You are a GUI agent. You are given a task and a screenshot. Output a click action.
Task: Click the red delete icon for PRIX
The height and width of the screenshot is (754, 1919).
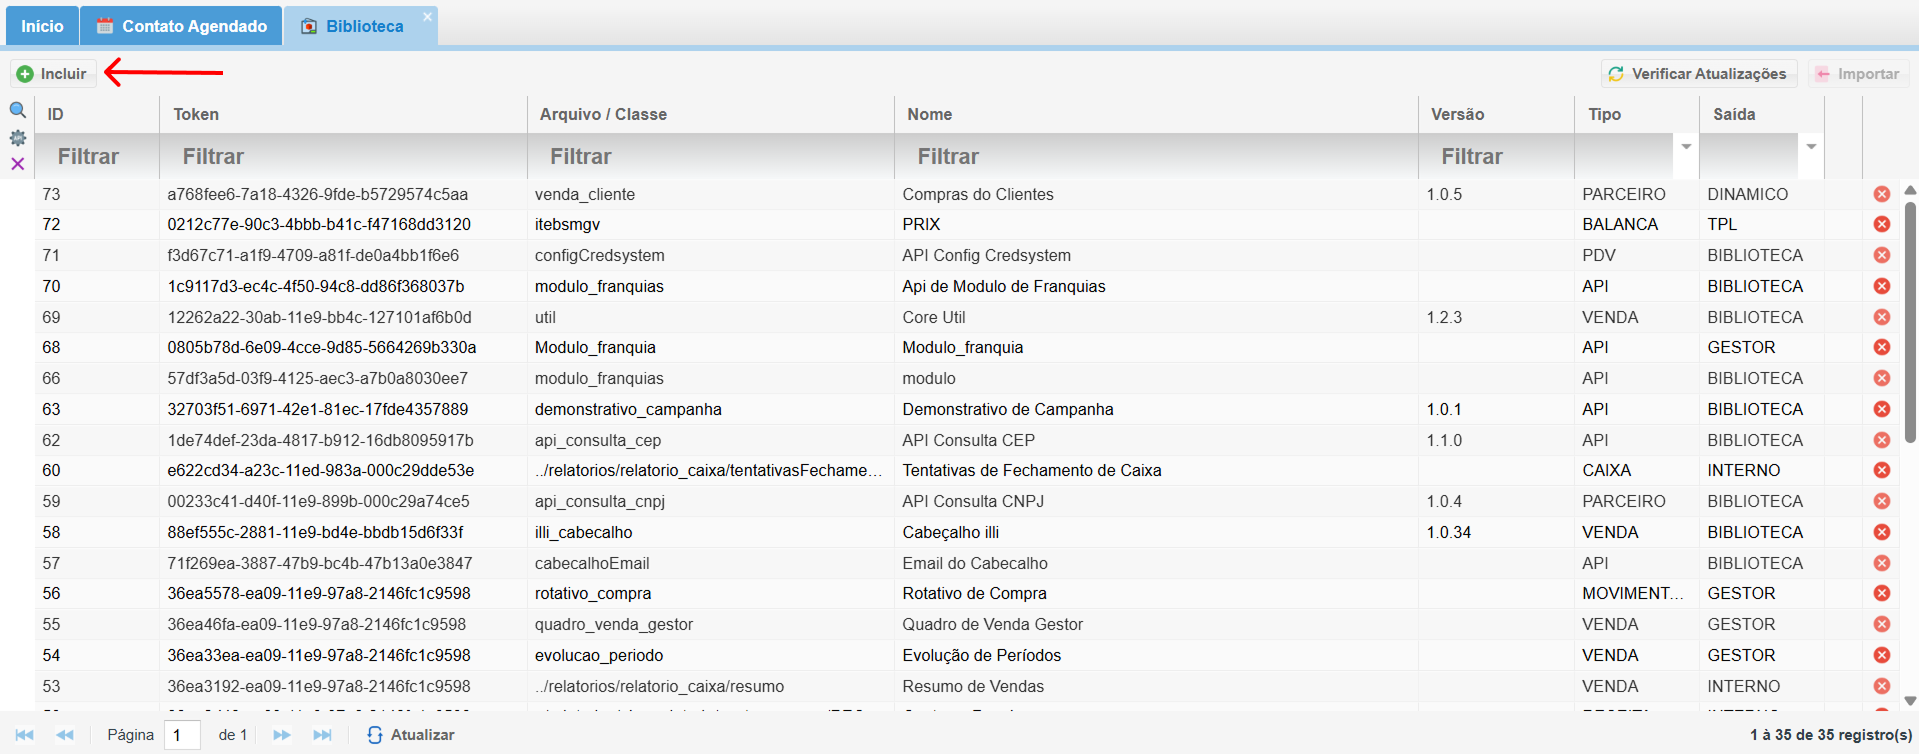1881,224
